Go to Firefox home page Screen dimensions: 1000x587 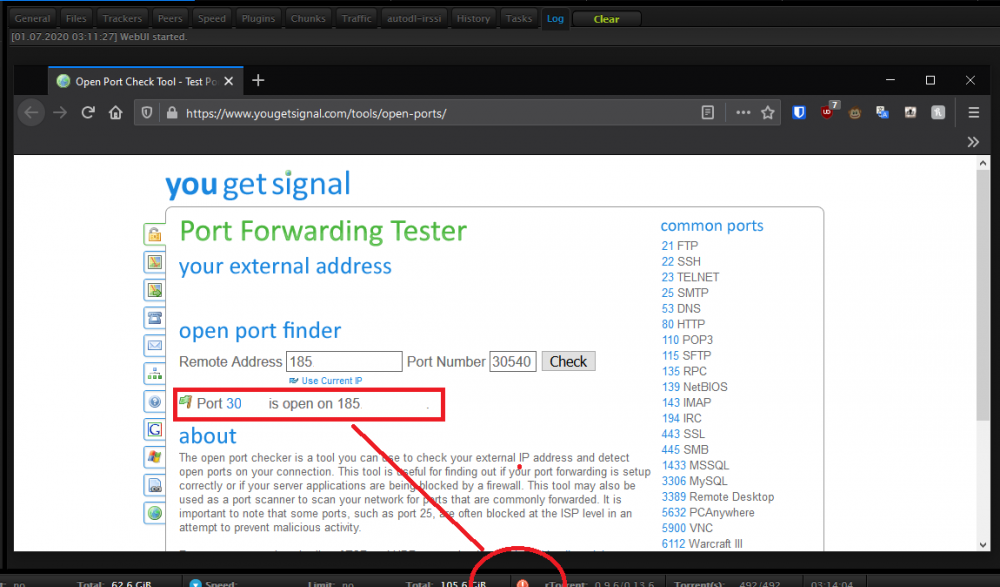(x=115, y=113)
